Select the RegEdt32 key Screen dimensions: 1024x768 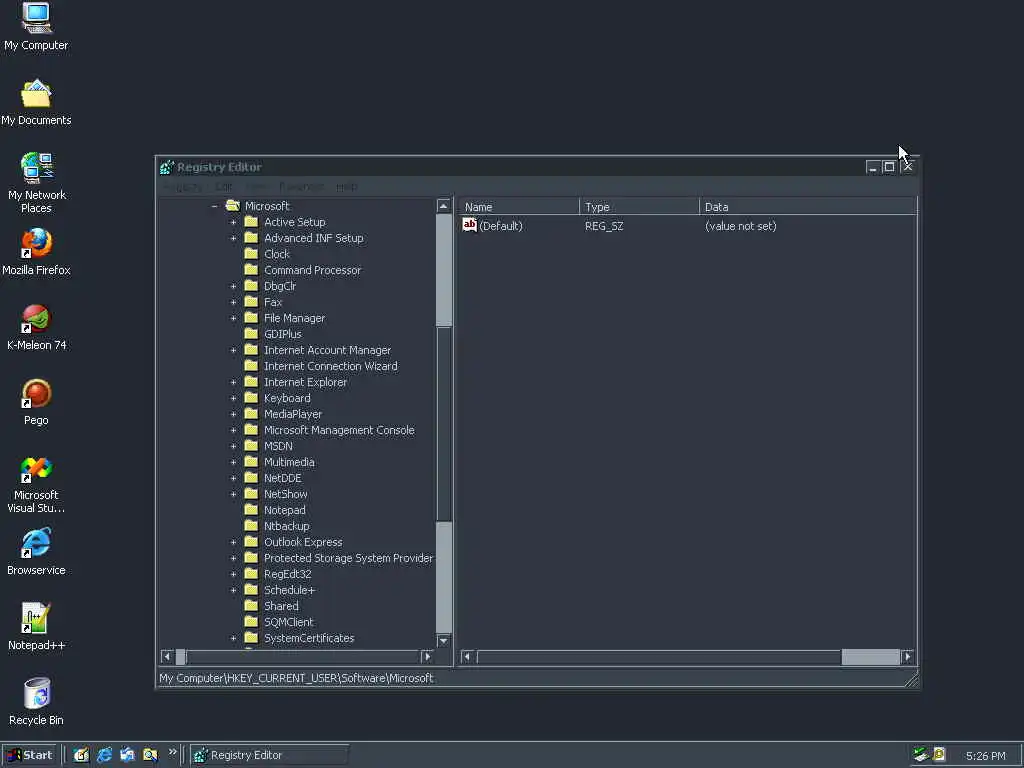(287, 574)
